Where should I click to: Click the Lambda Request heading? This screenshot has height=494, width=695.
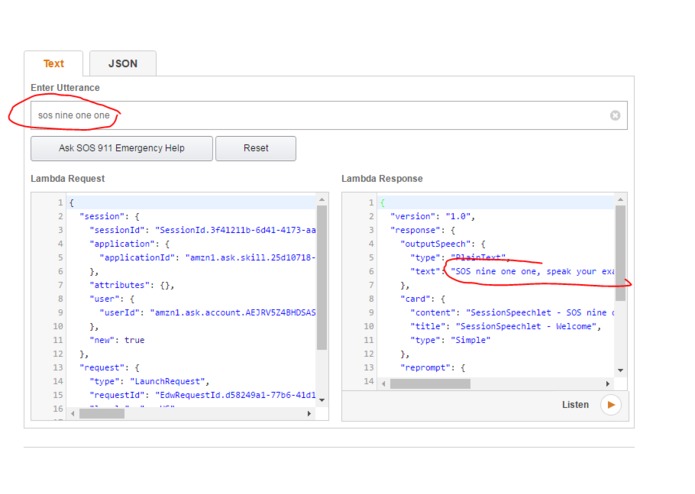pos(67,179)
